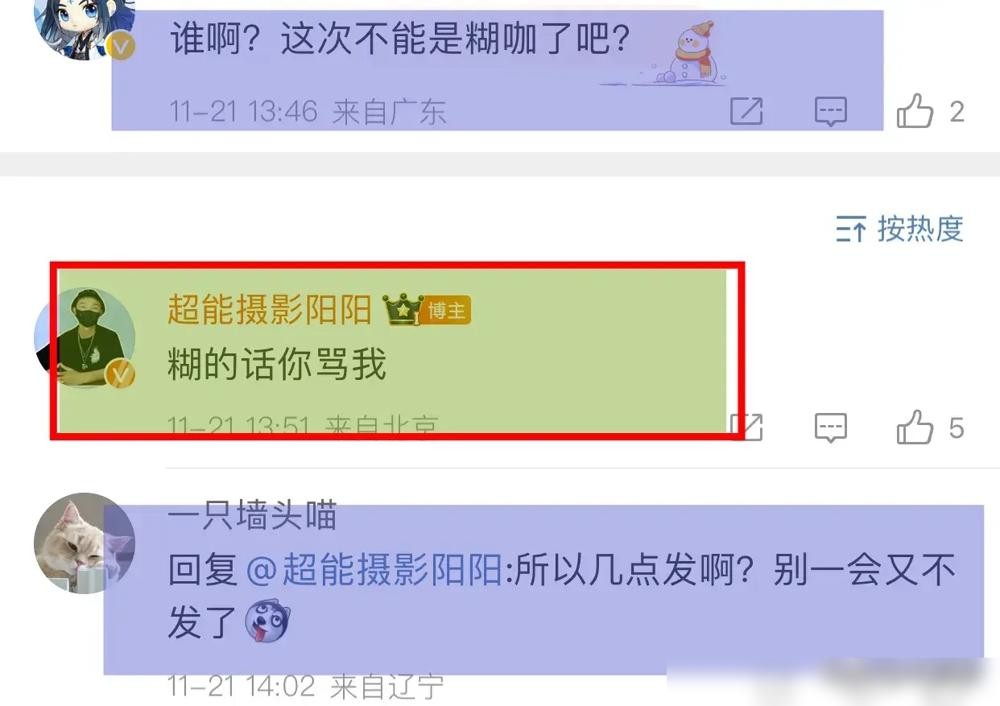
Task: Tap the dog emoji after 发了
Action: [x=268, y=621]
